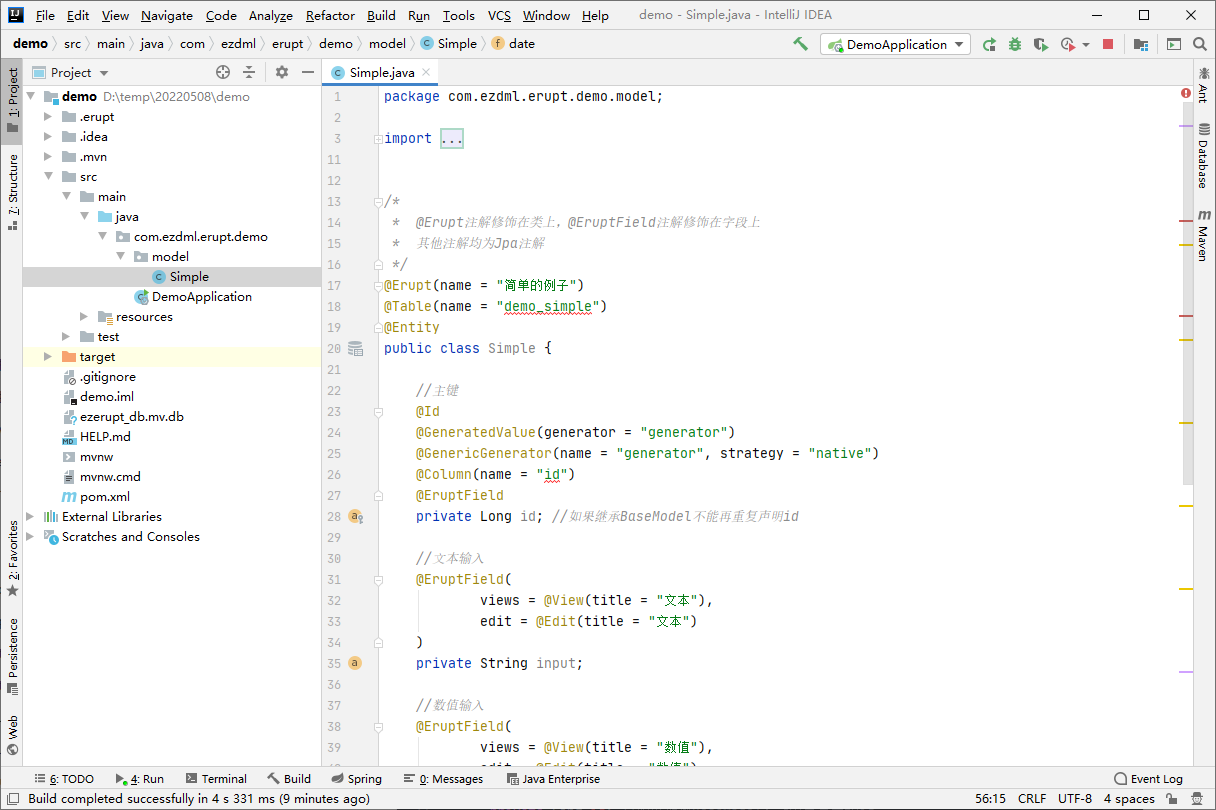
Task: Click the CRLF line separator in status bar
Action: pos(1032,799)
